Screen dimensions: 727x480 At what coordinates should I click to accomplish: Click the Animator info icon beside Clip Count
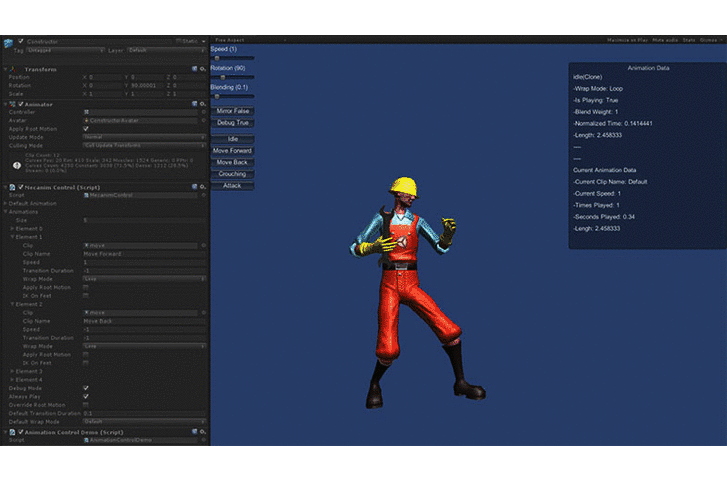pos(17,165)
